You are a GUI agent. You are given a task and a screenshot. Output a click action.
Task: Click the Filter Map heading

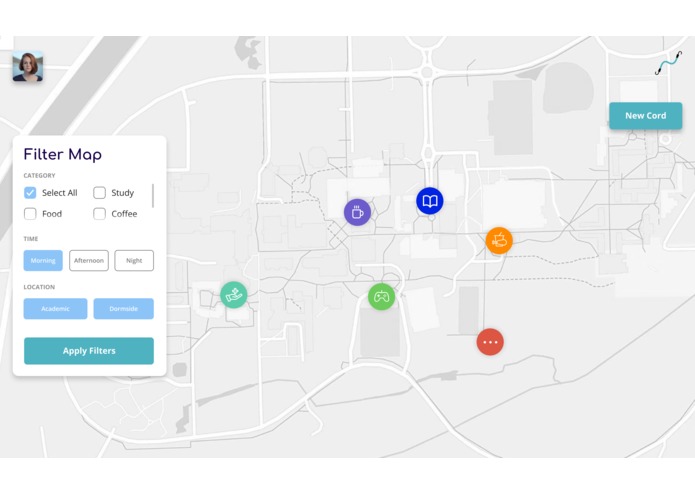62,155
